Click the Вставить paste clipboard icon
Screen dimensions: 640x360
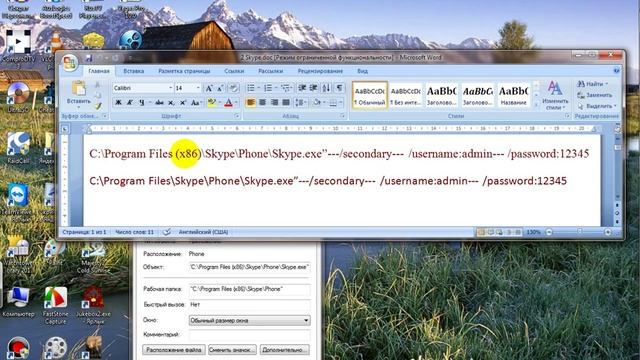pyautogui.click(x=78, y=88)
